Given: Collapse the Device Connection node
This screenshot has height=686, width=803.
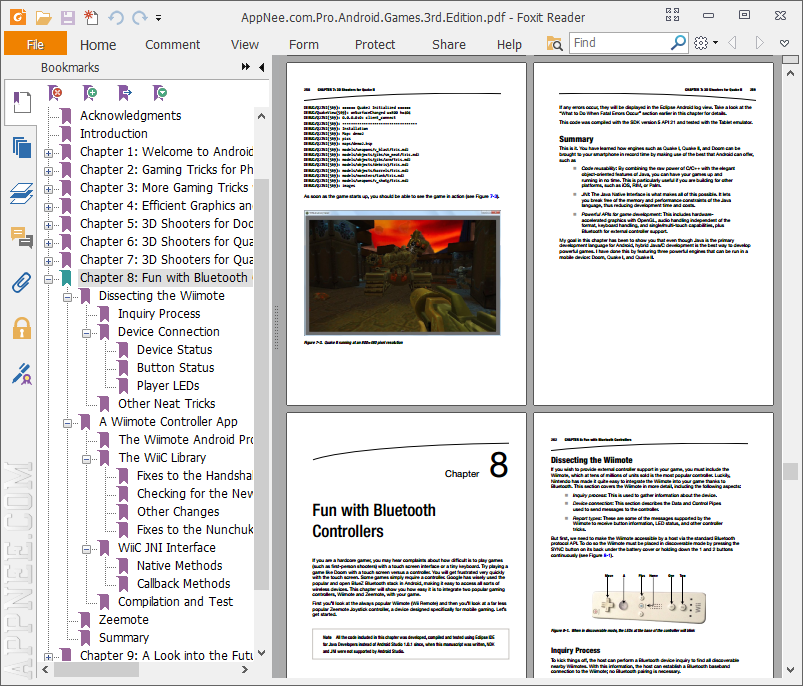Looking at the screenshot, I should pyautogui.click(x=86, y=333).
